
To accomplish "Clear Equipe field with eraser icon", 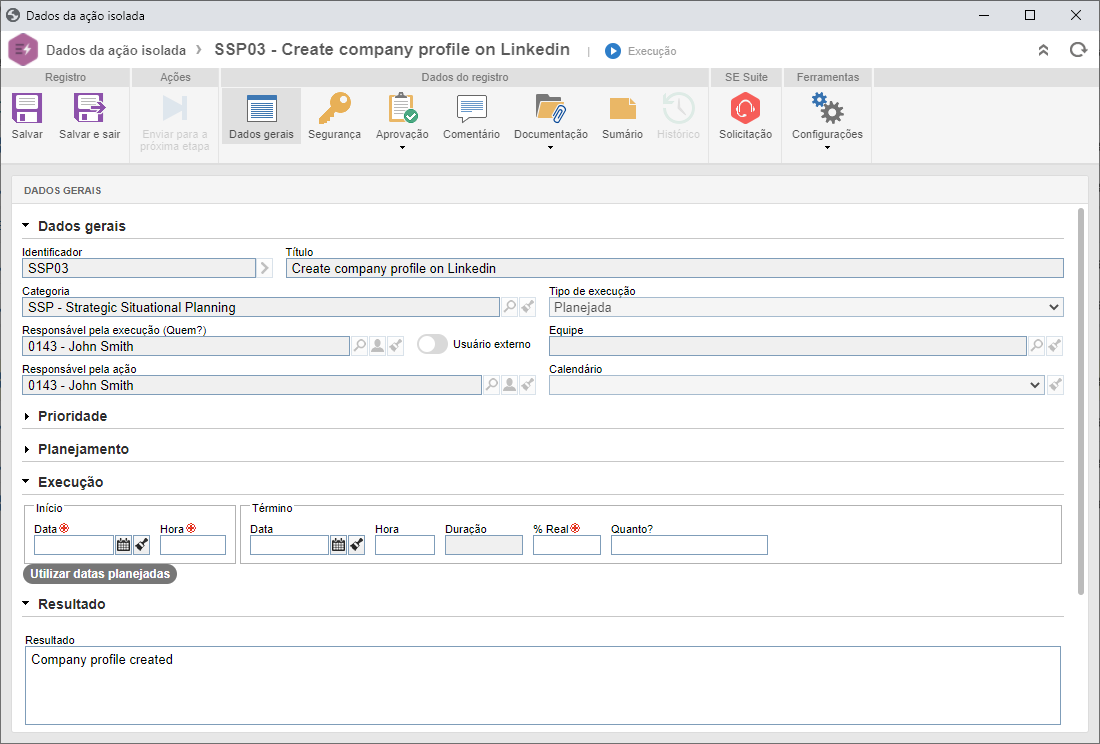I will point(1054,346).
